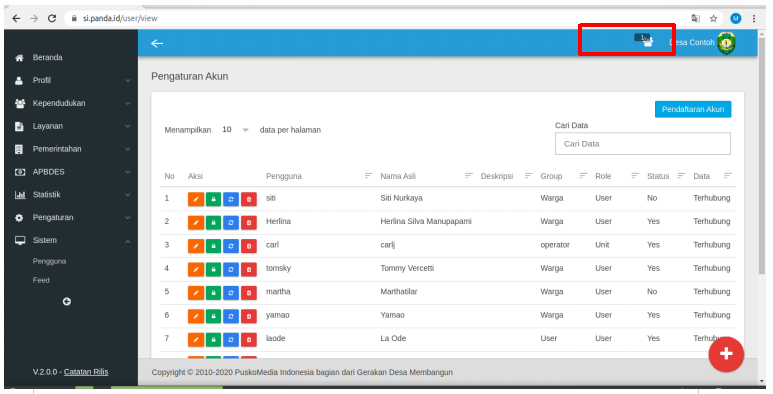This screenshot has height=394, width=773.
Task: Select the Tommy Vercetti name cell
Action: click(x=407, y=268)
